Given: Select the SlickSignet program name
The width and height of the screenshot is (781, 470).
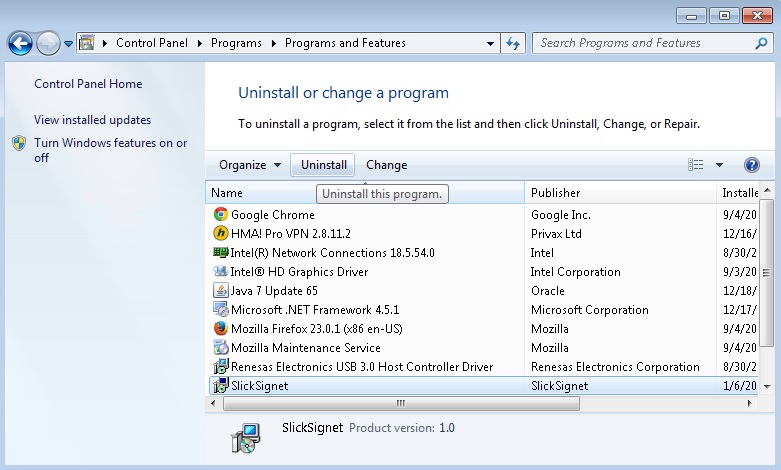Looking at the screenshot, I should [260, 386].
